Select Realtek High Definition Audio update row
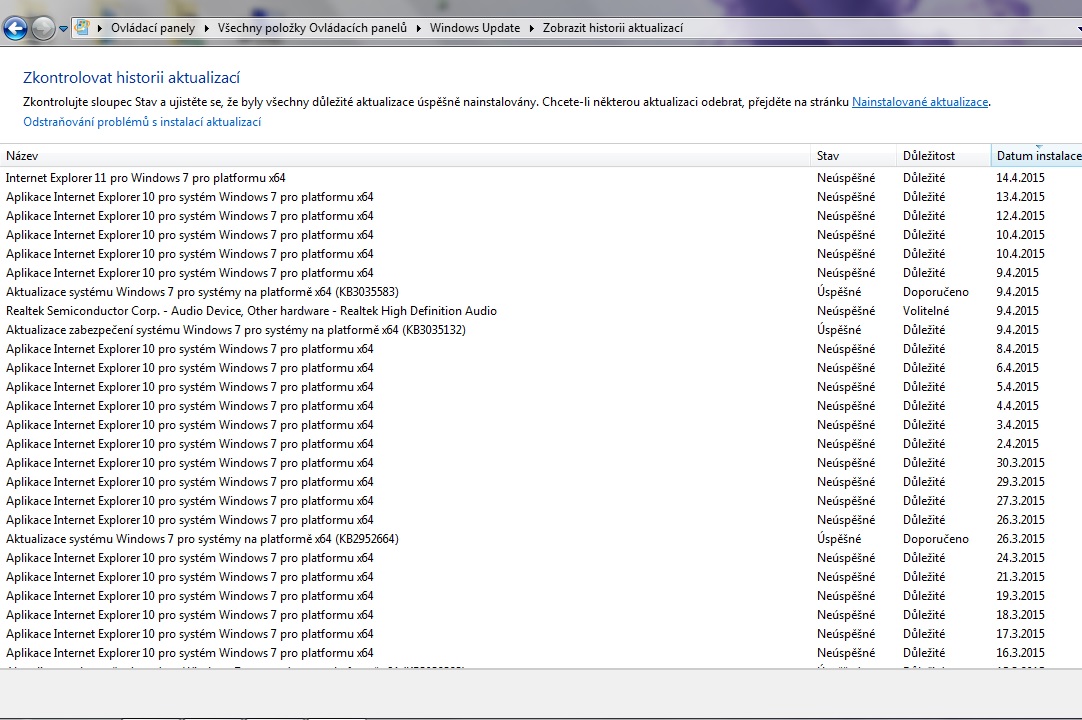 pyautogui.click(x=541, y=311)
